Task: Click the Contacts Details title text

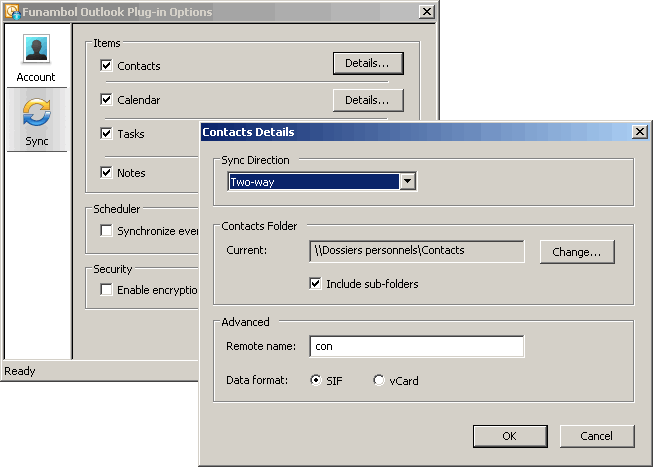Action: pyautogui.click(x=248, y=132)
